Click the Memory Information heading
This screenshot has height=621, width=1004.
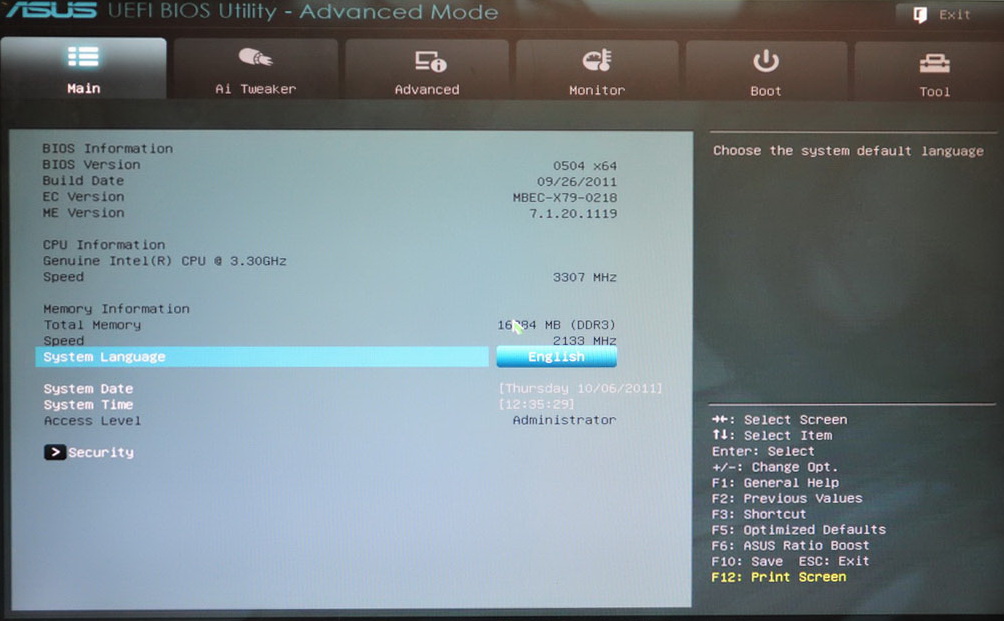[x=117, y=309]
